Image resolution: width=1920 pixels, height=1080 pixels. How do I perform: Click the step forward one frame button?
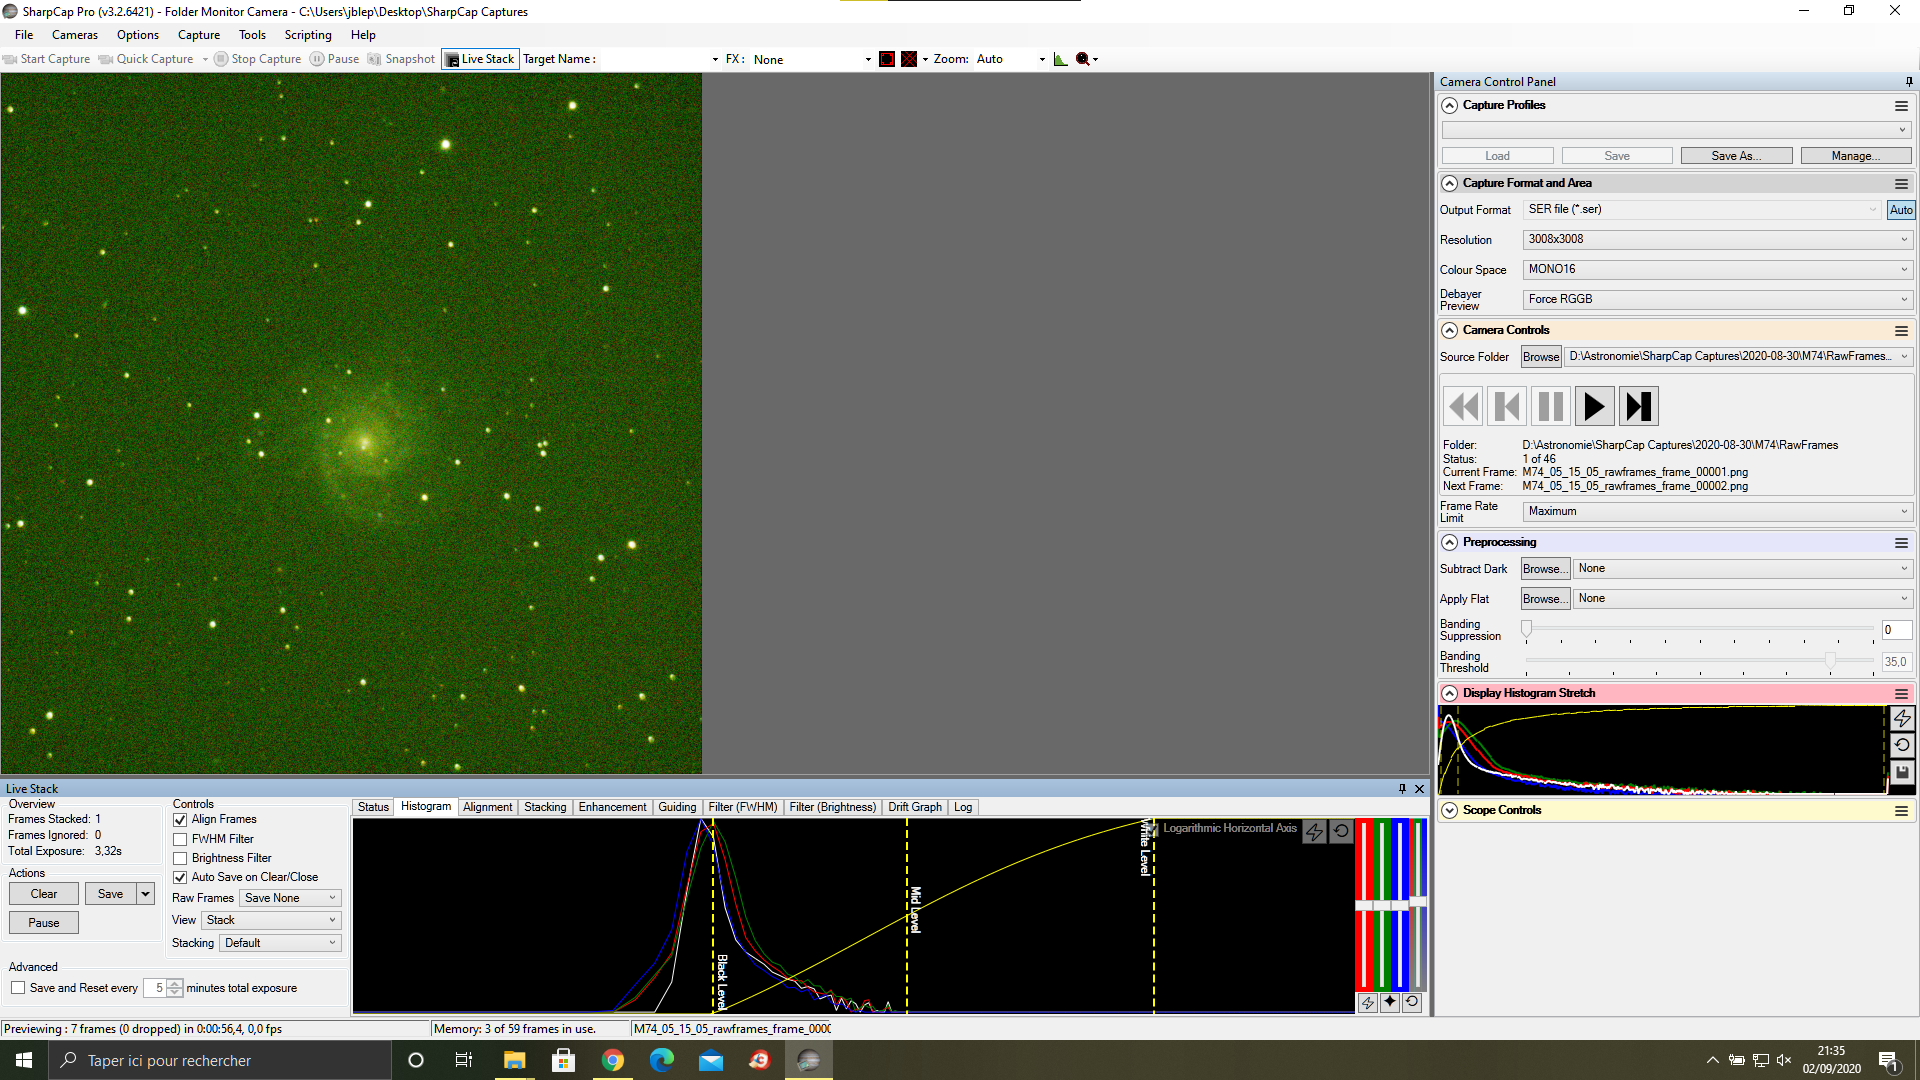pos(1639,407)
